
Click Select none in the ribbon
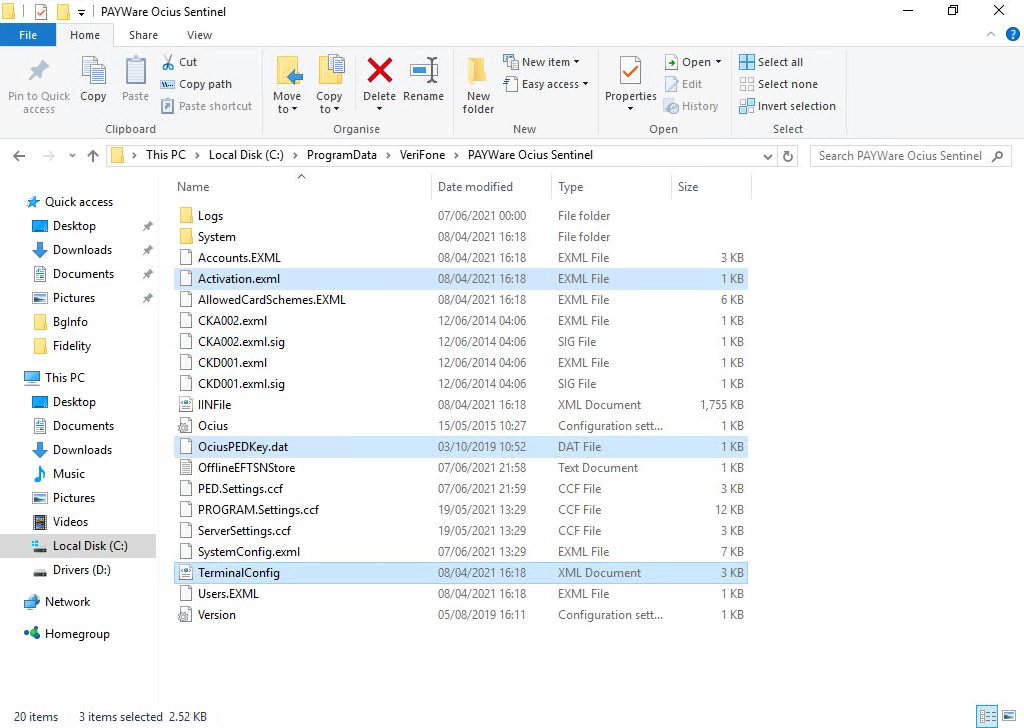778,84
